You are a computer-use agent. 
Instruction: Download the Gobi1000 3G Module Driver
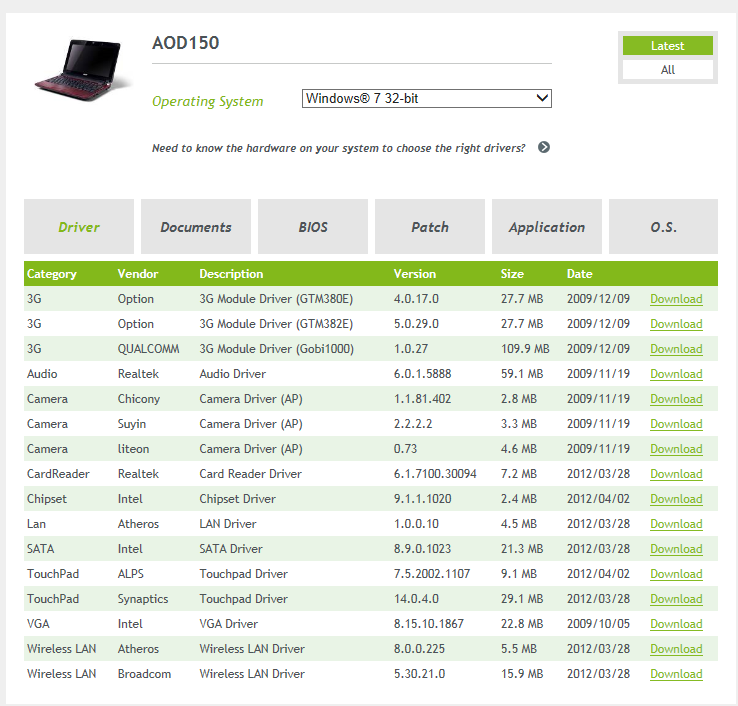[x=676, y=349]
